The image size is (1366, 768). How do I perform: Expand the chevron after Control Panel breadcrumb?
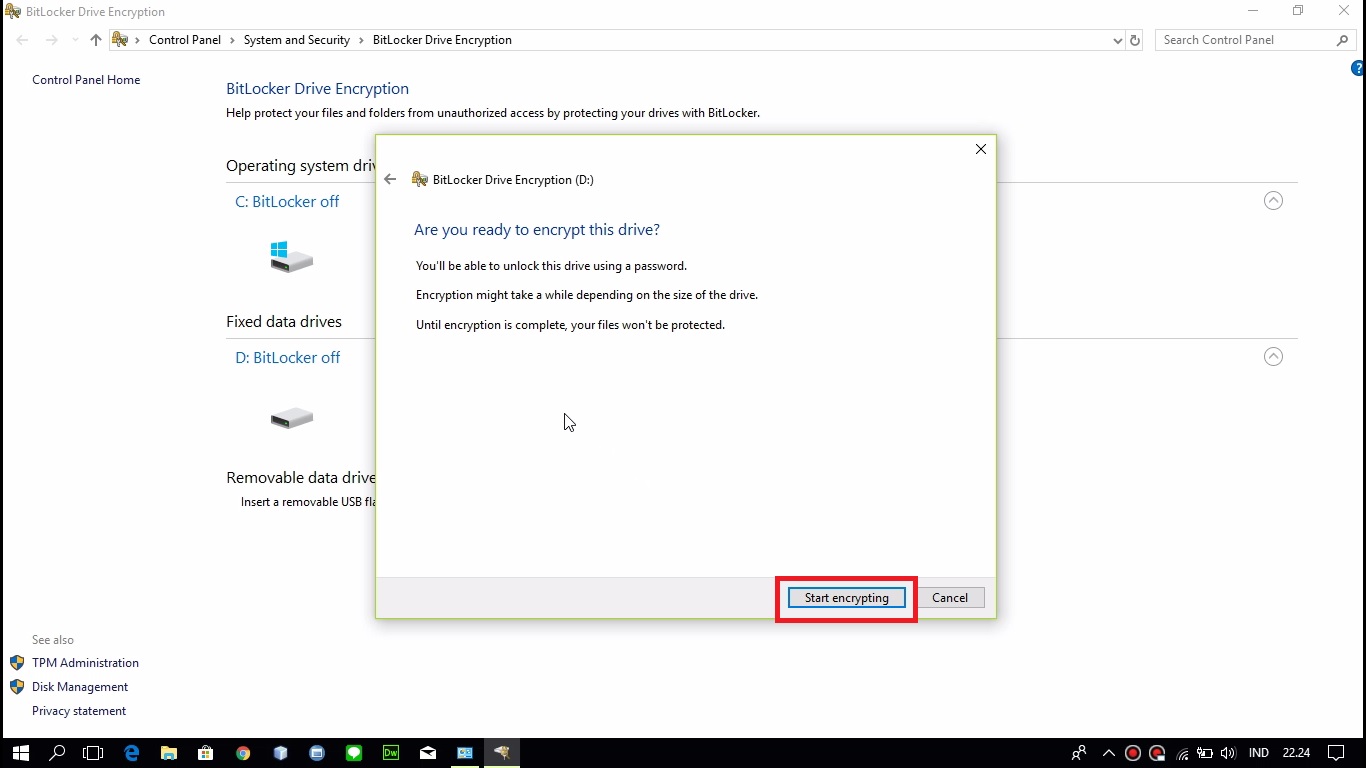pyautogui.click(x=232, y=40)
